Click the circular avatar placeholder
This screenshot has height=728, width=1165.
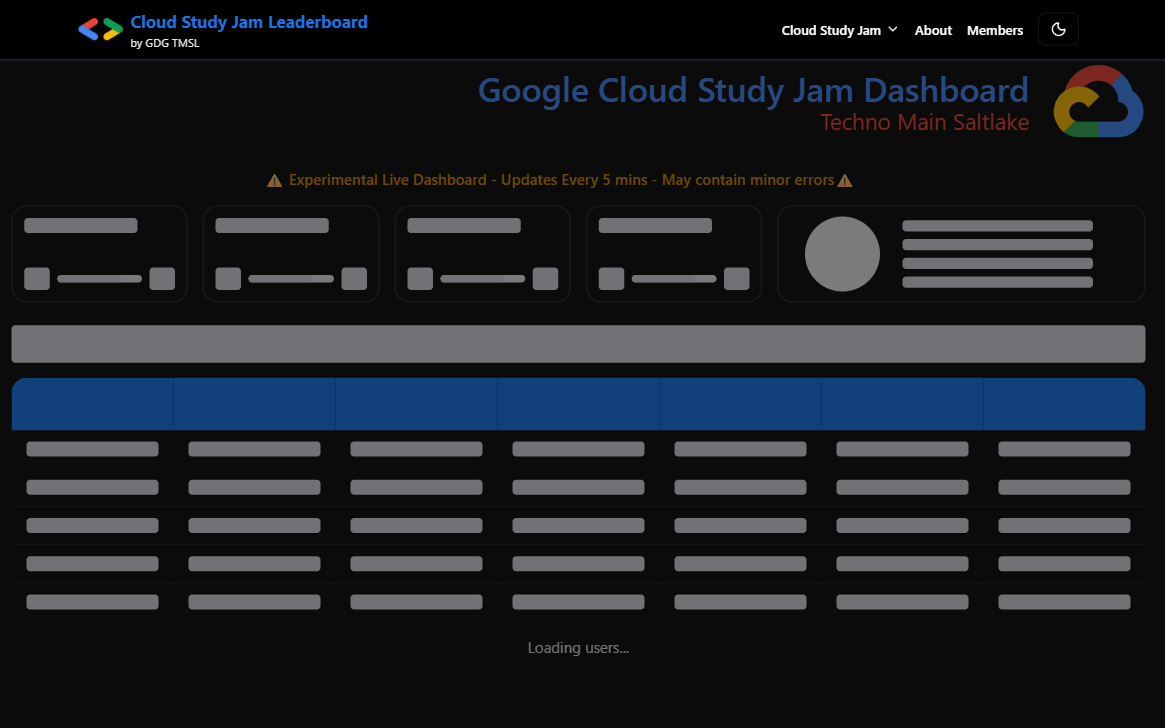click(x=842, y=254)
